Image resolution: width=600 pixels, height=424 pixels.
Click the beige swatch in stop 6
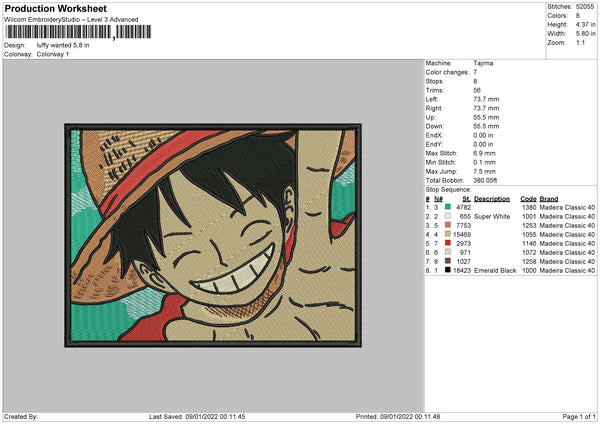pos(448,252)
